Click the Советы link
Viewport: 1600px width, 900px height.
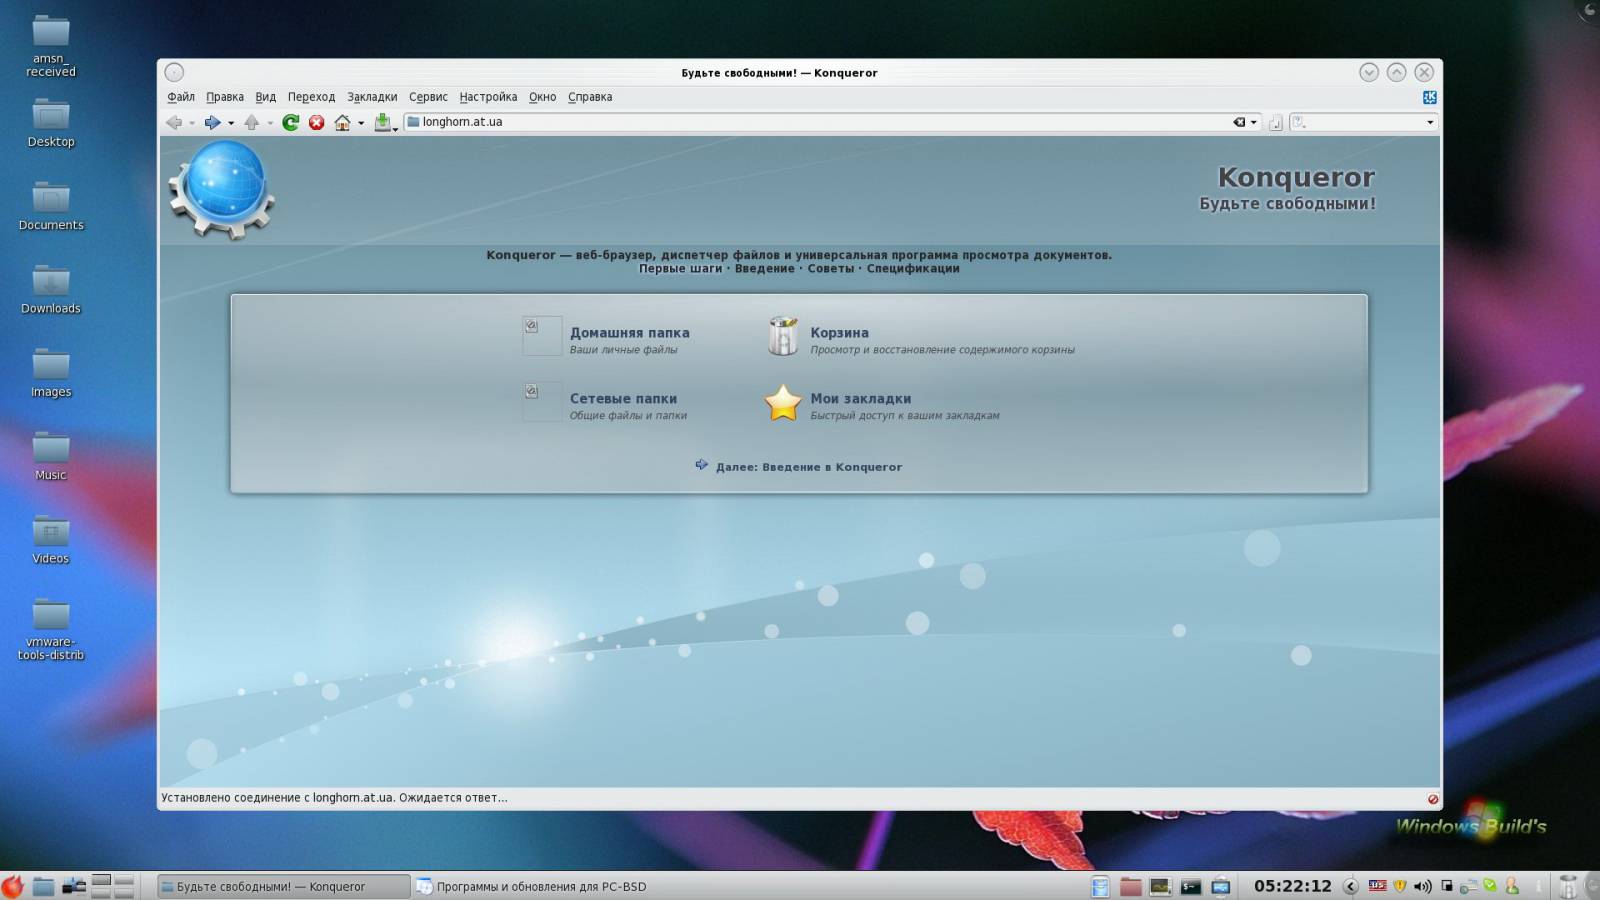point(830,268)
